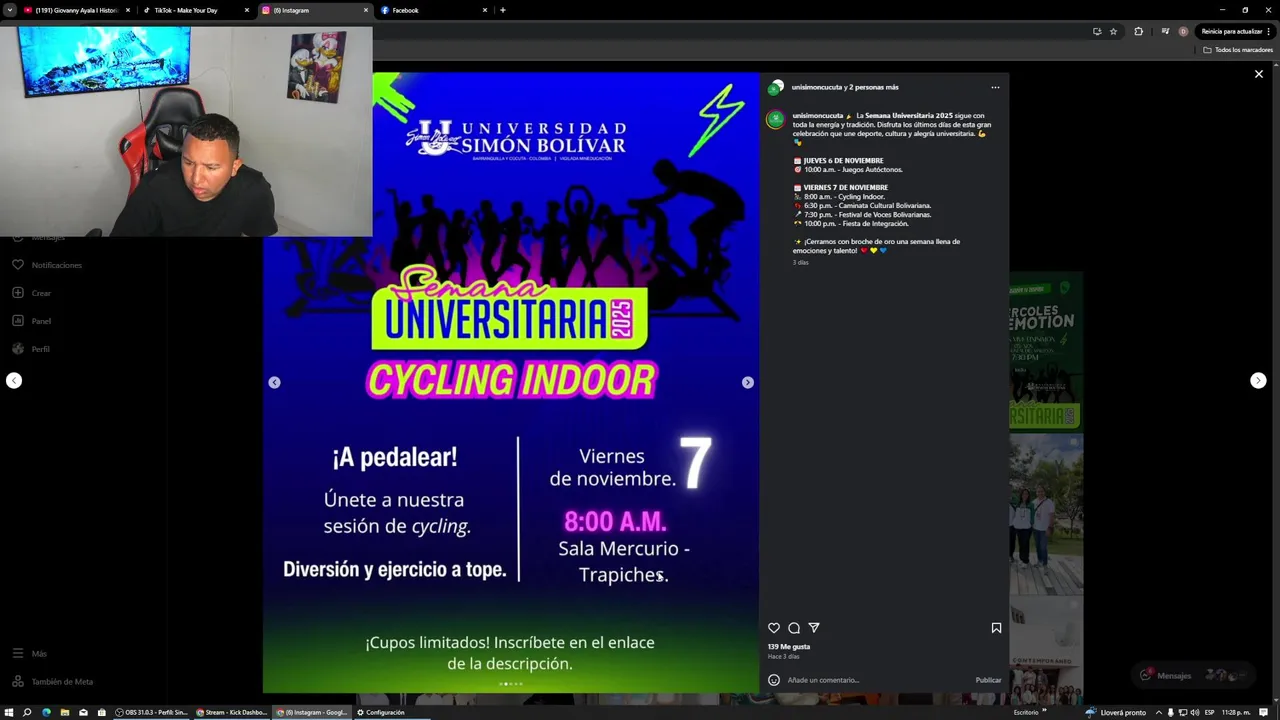Open the two women photo thumbnail
1280x720 pixels.
[1046, 514]
